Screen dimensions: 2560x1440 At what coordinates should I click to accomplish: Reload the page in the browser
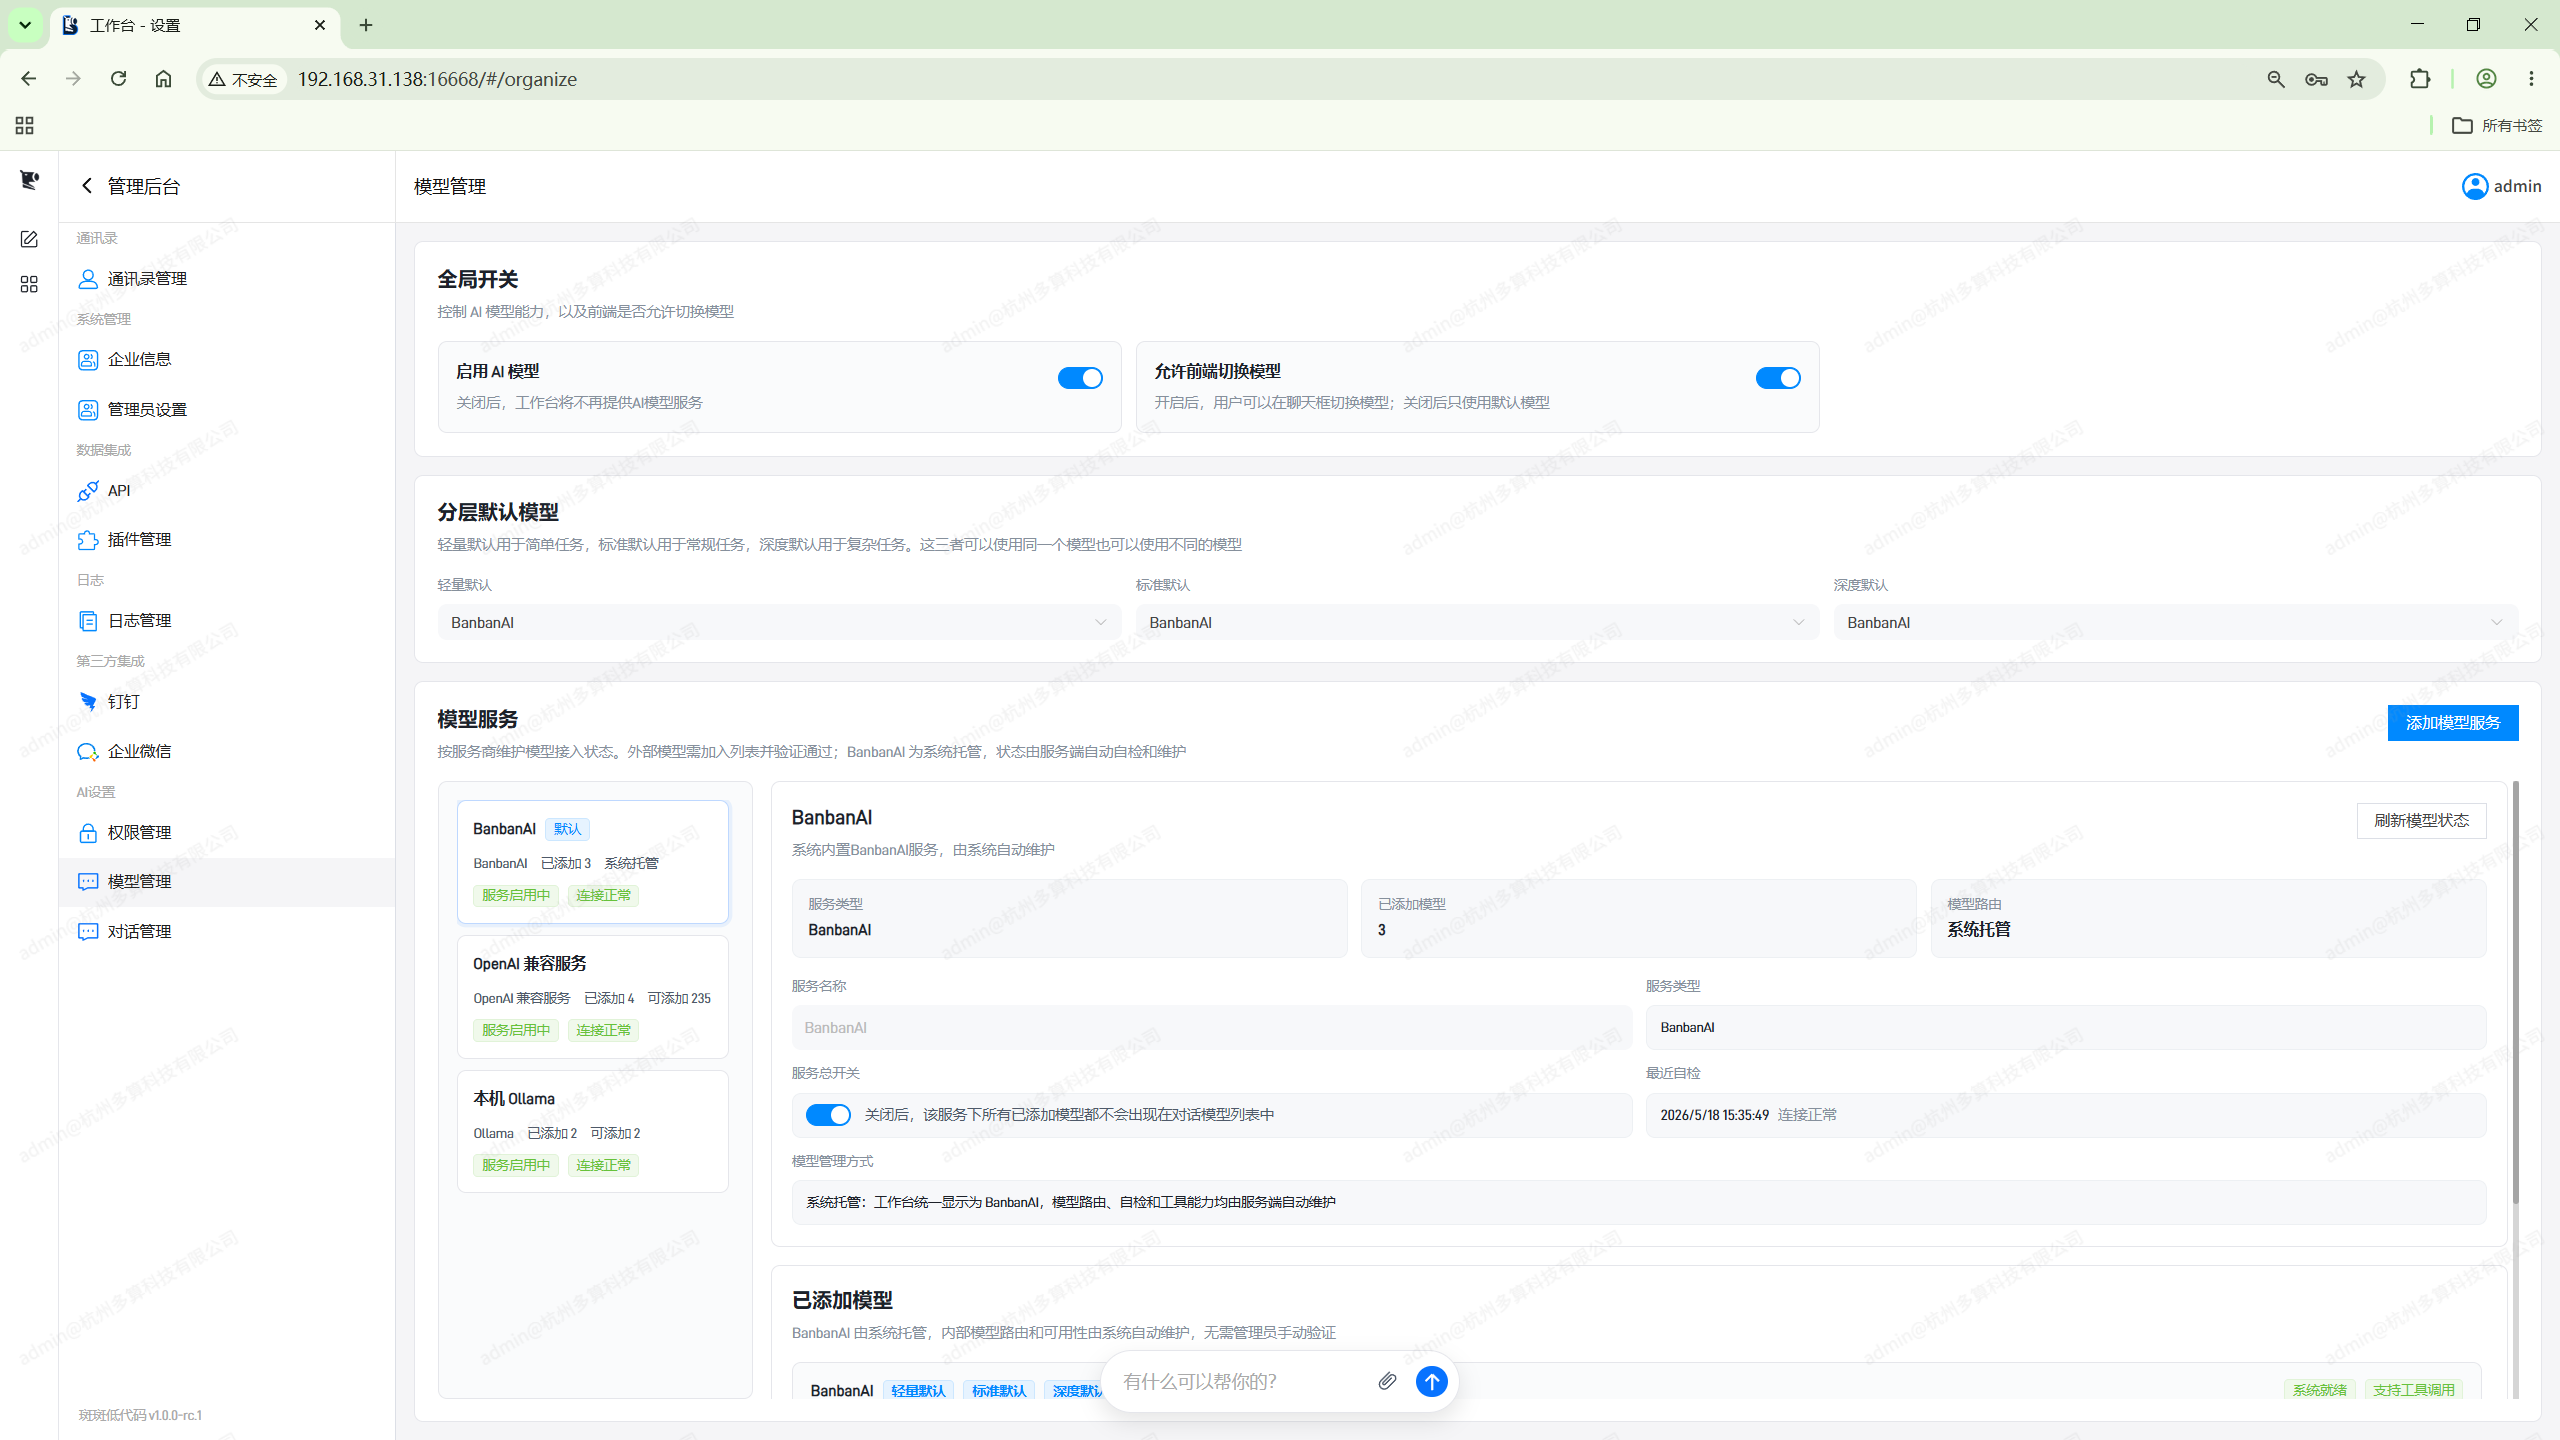pyautogui.click(x=118, y=79)
